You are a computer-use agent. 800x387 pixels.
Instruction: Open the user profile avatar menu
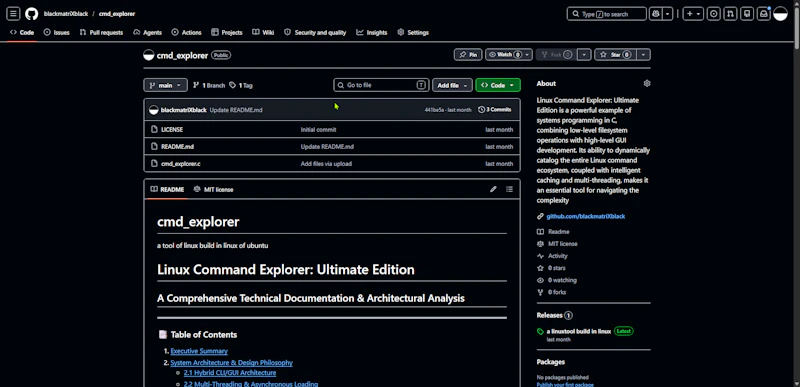click(x=781, y=14)
